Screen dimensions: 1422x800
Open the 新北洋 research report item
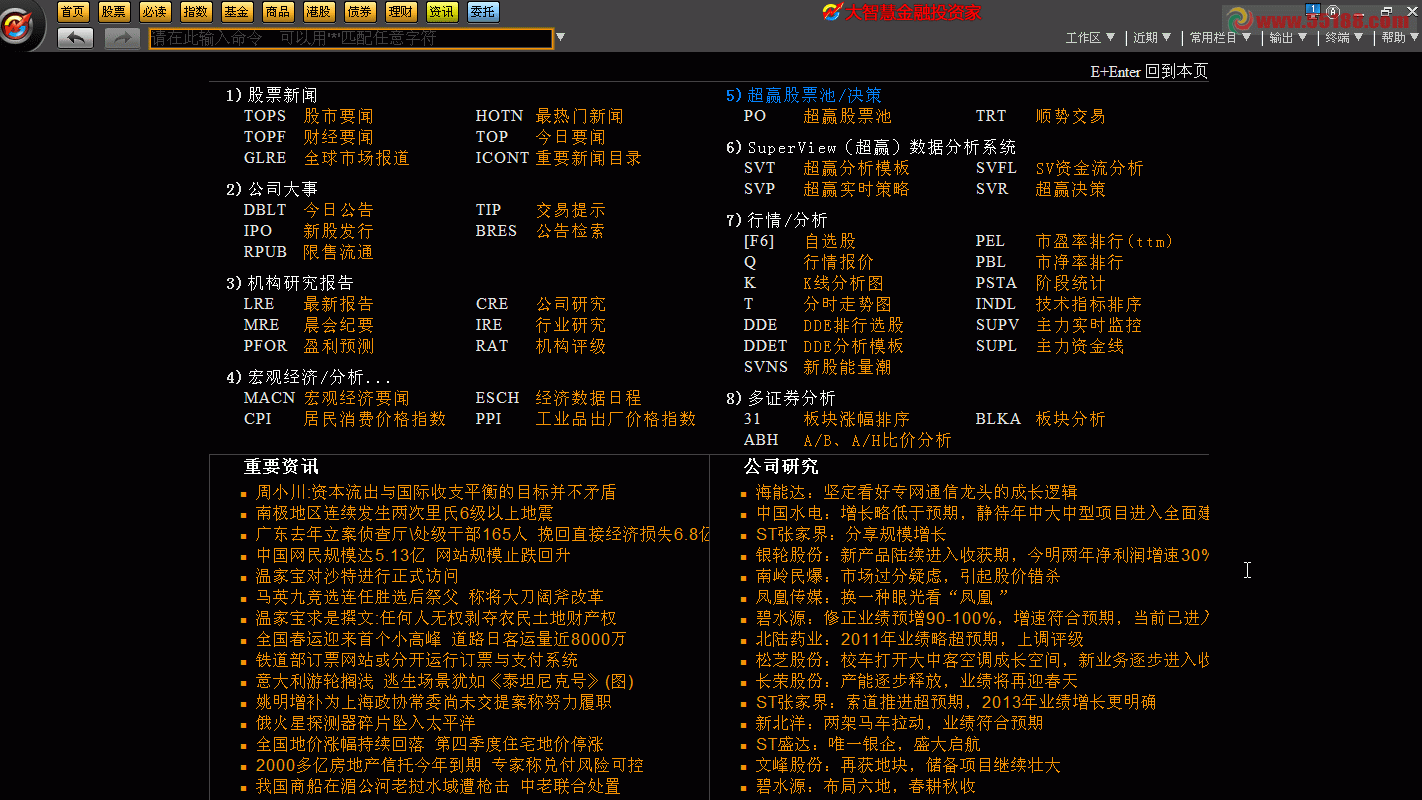click(900, 723)
